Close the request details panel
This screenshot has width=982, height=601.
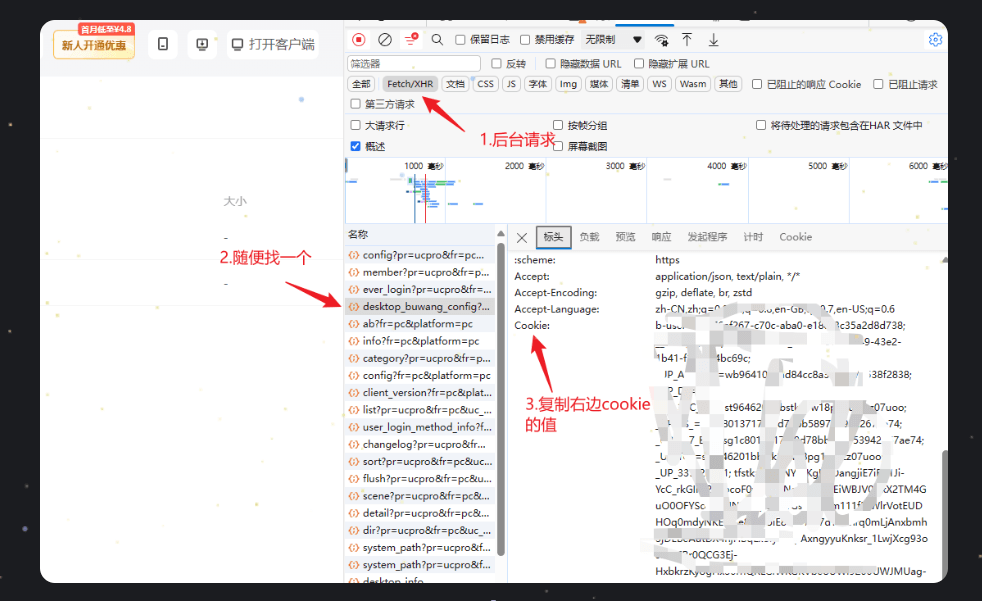(x=521, y=237)
